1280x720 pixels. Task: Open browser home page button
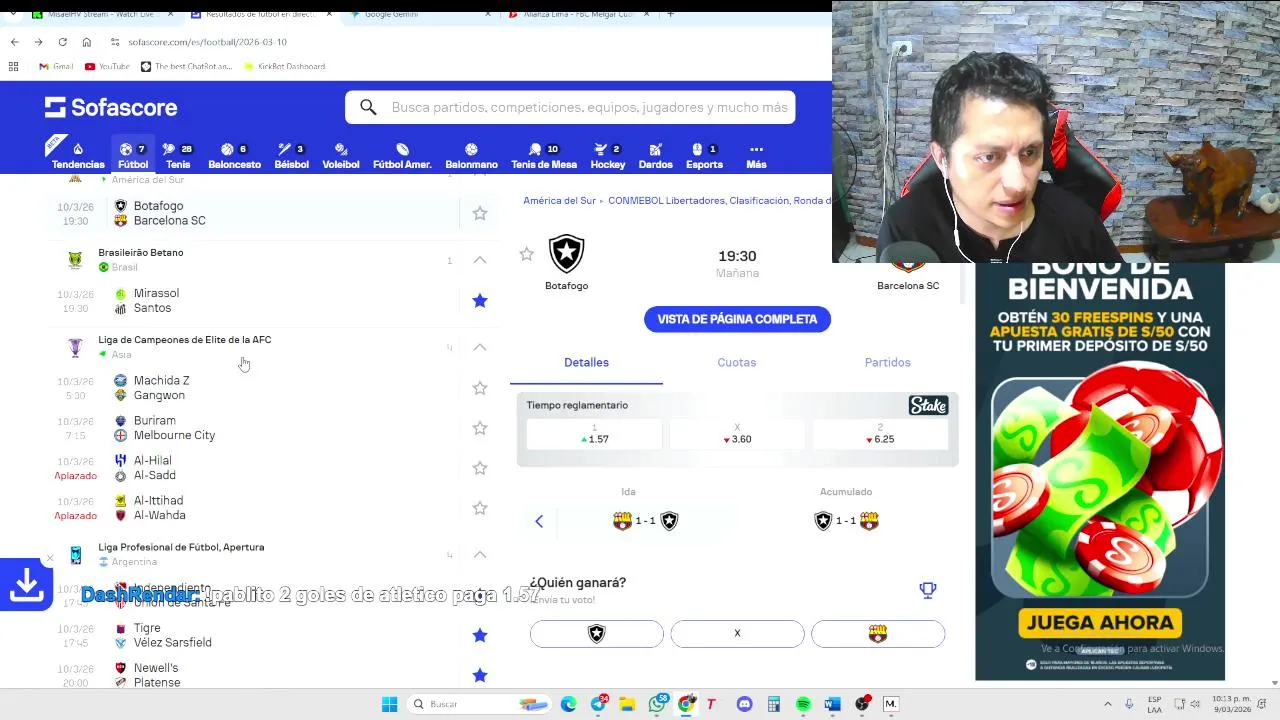[x=87, y=42]
